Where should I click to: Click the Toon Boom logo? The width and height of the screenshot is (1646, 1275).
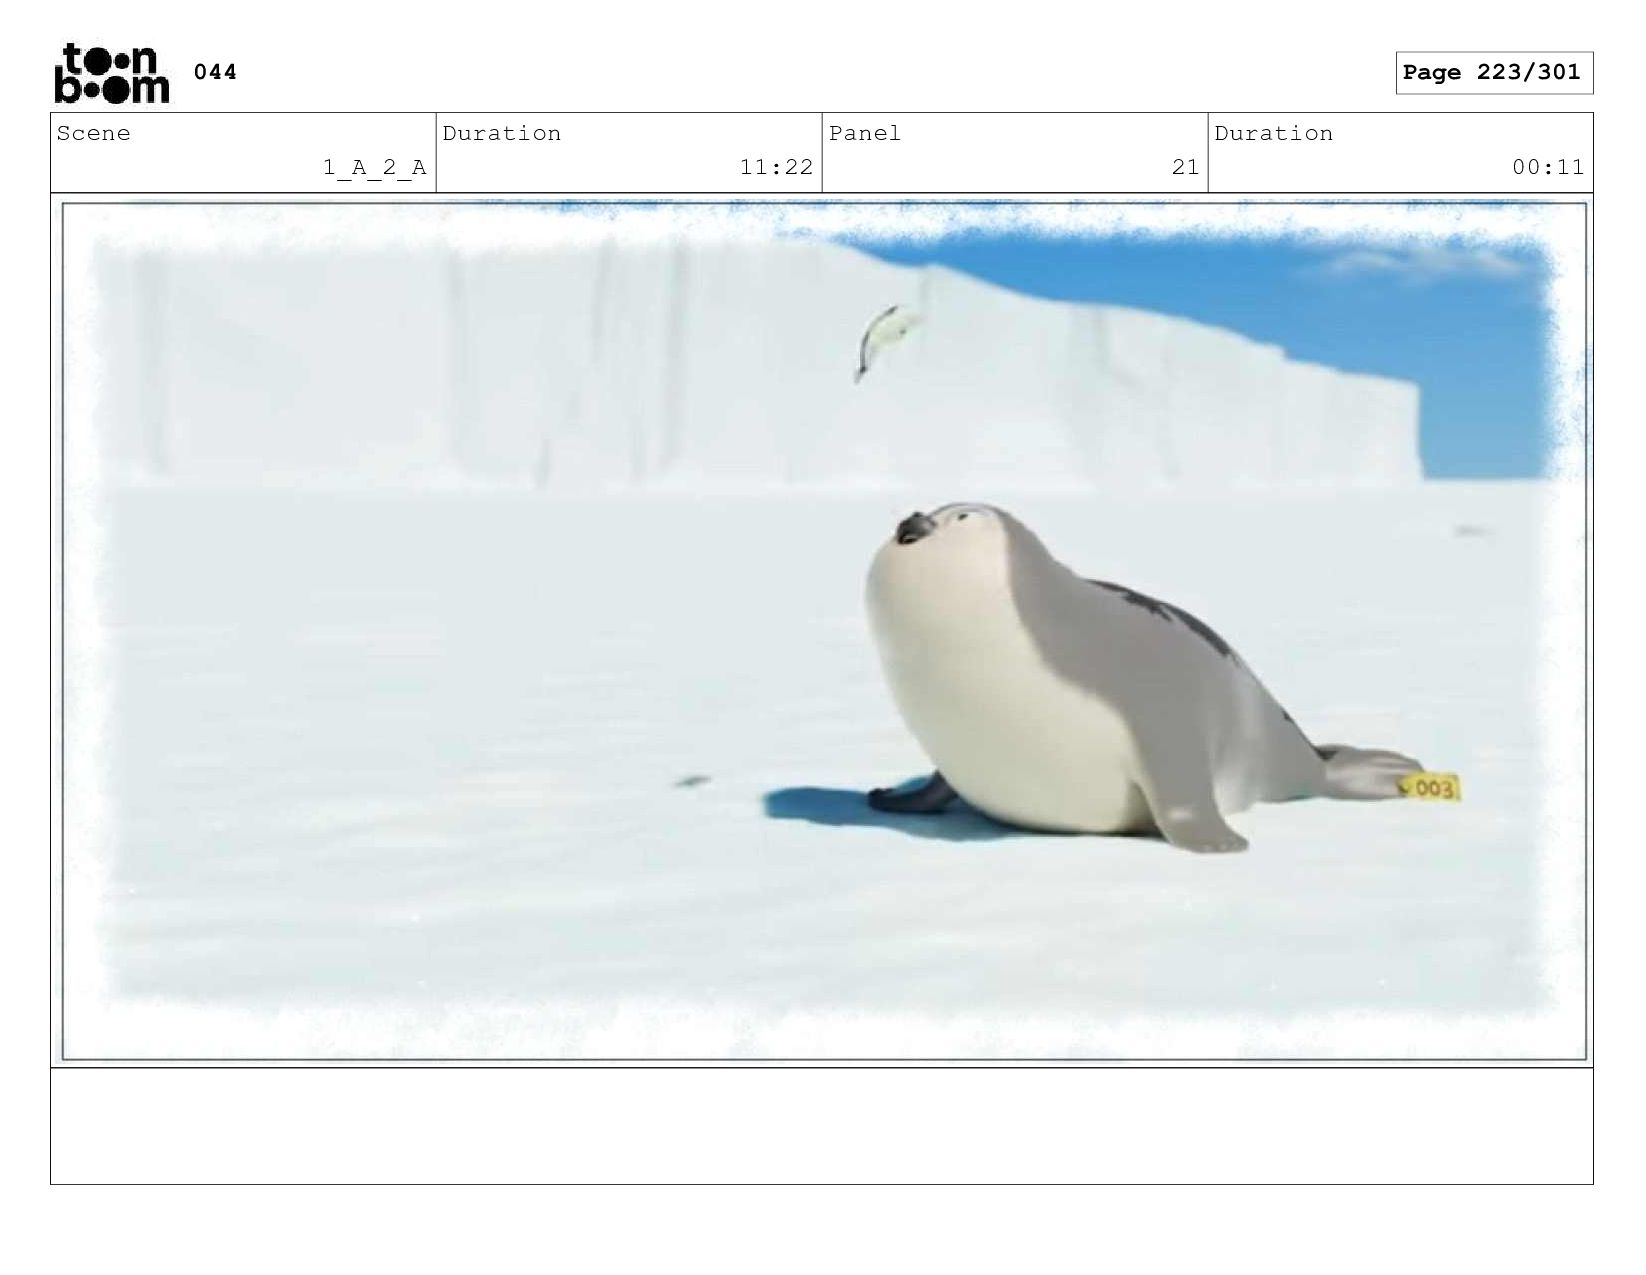point(112,73)
